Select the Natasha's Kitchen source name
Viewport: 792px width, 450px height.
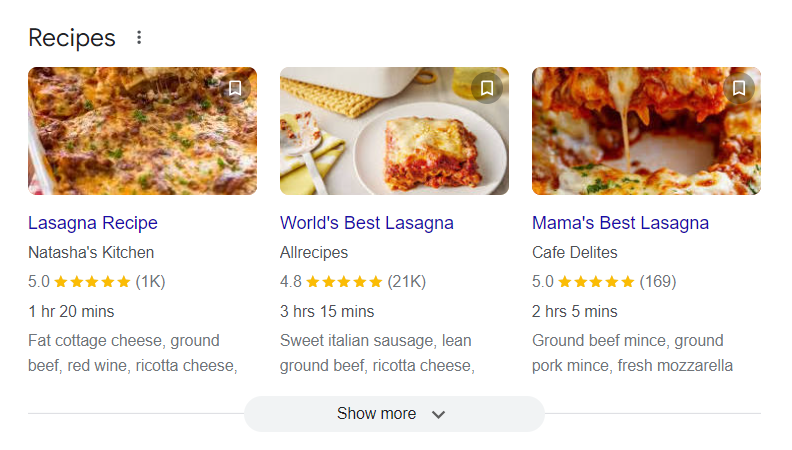click(x=91, y=252)
